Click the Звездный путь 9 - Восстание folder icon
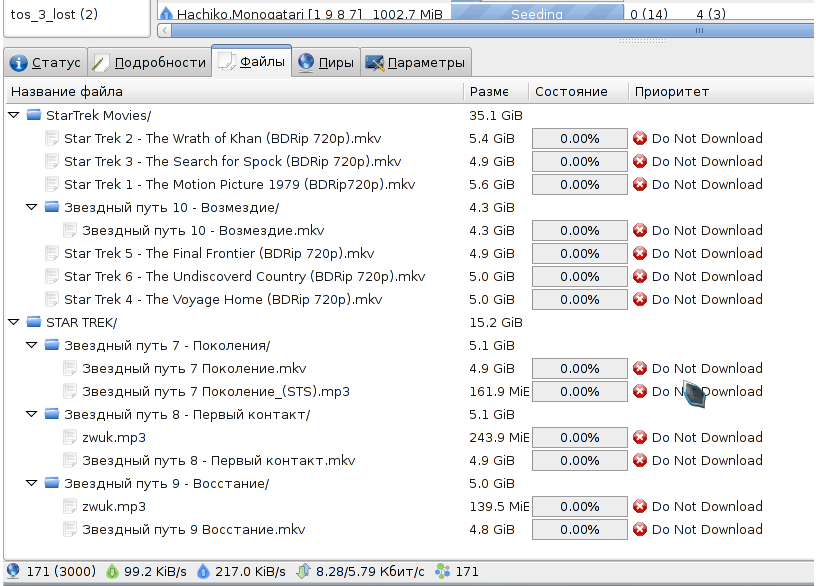The image size is (816, 586). pos(52,482)
